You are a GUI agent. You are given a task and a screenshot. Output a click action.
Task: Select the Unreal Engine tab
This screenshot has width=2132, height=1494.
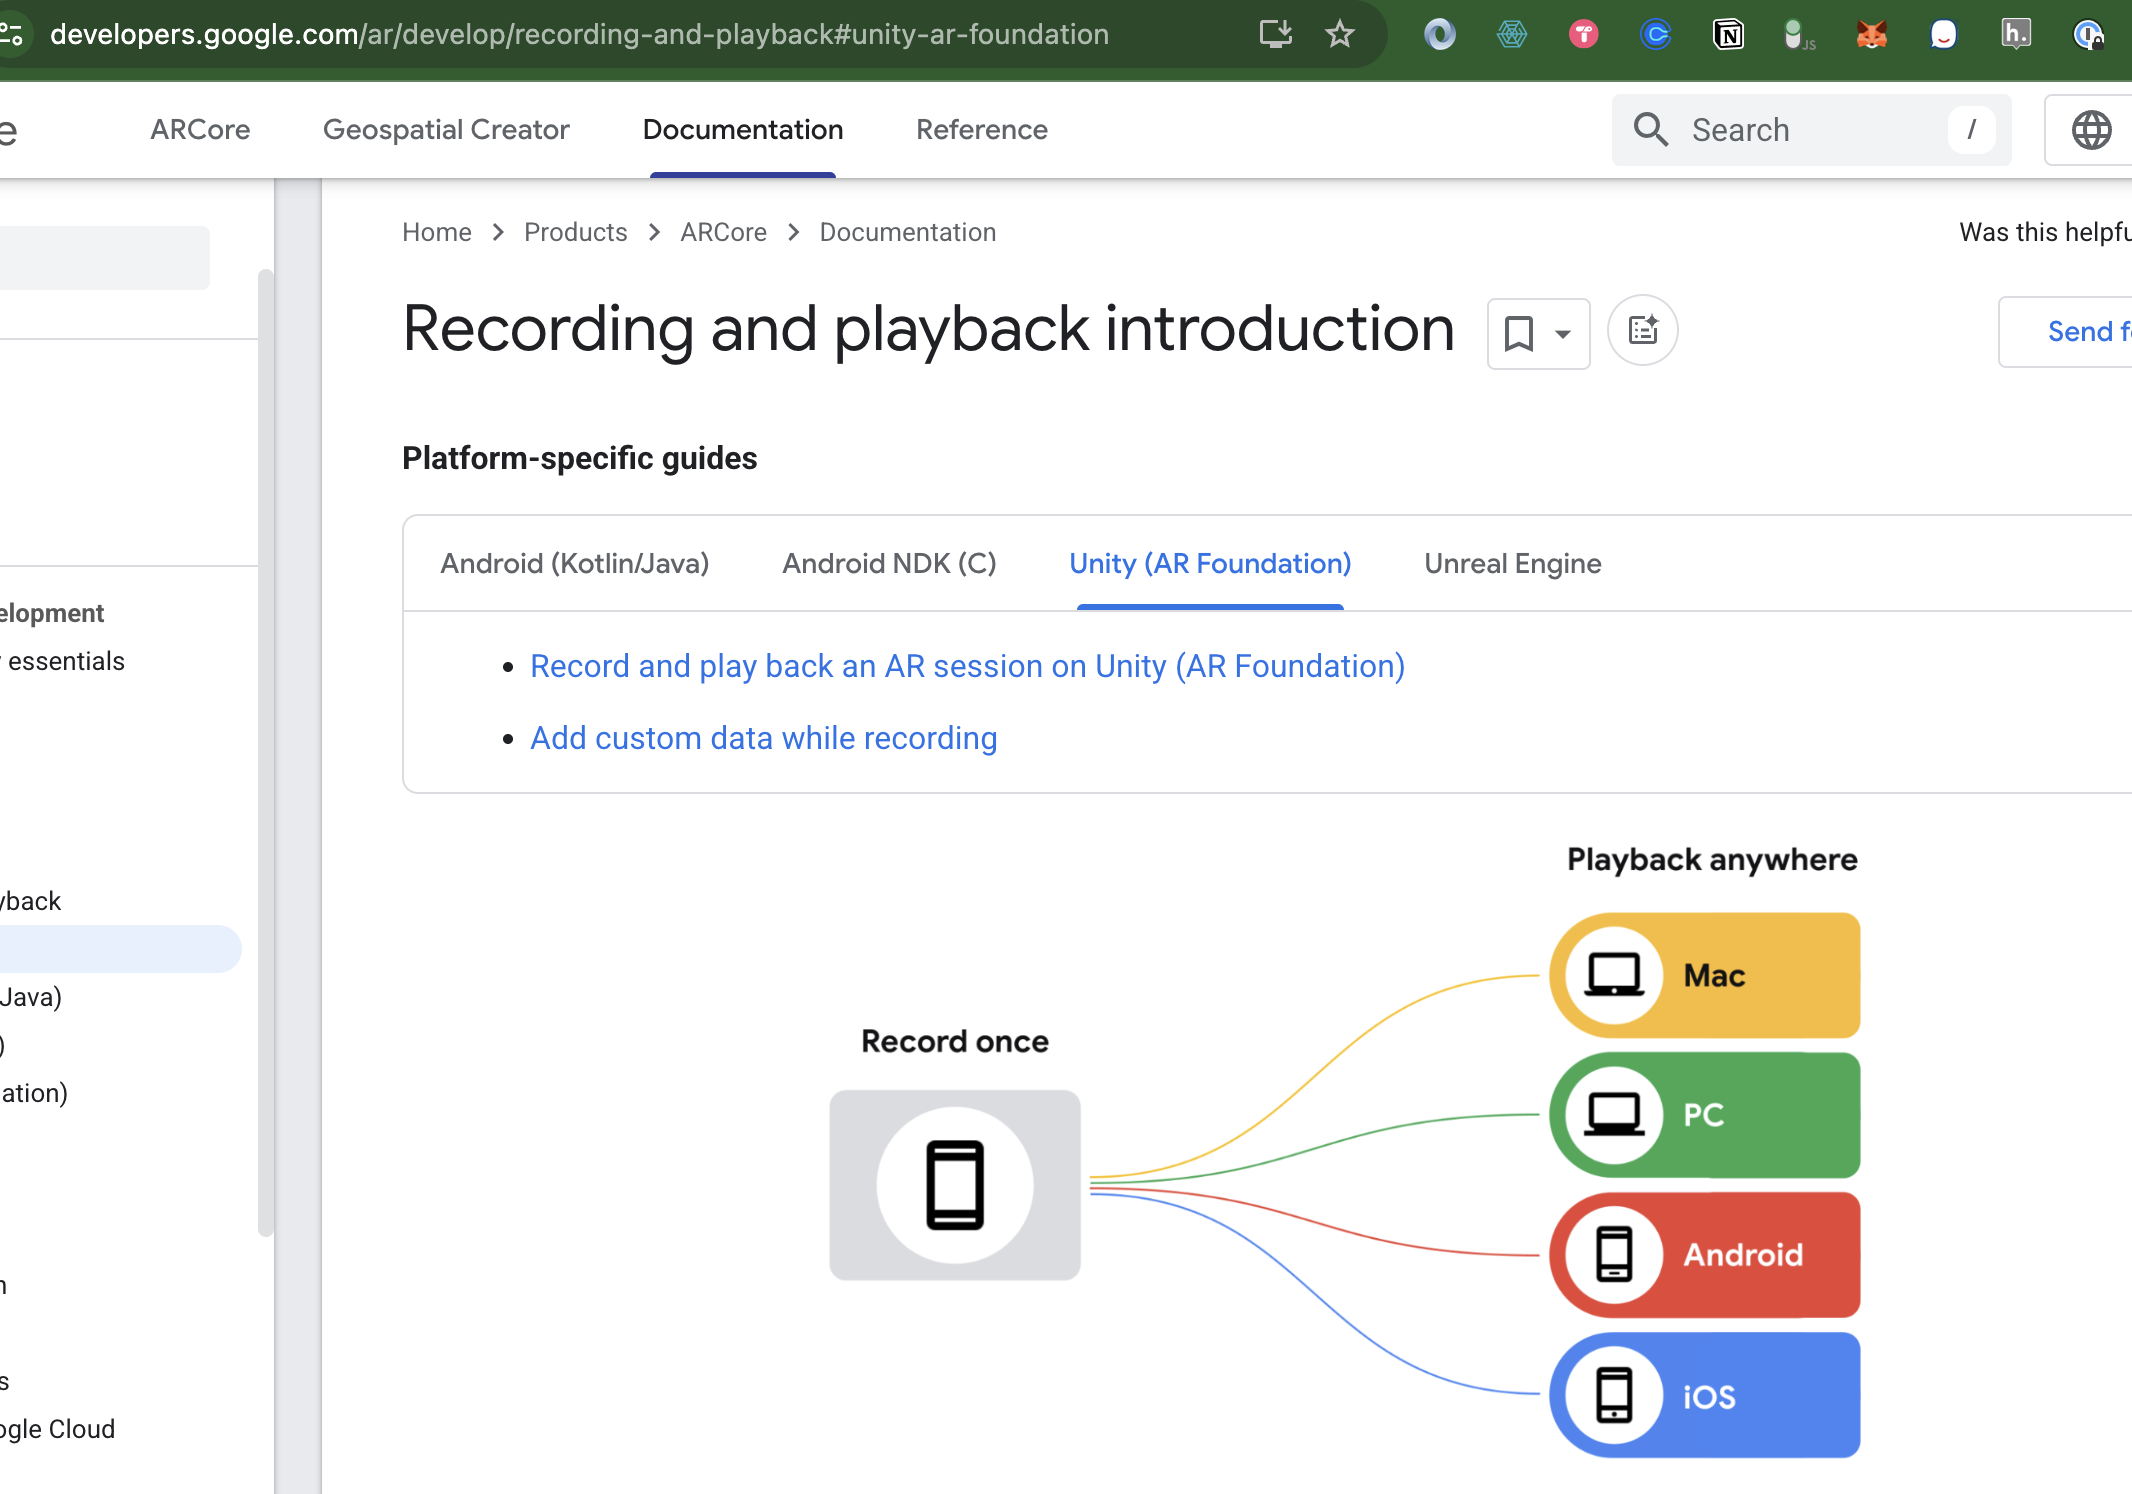click(x=1512, y=564)
